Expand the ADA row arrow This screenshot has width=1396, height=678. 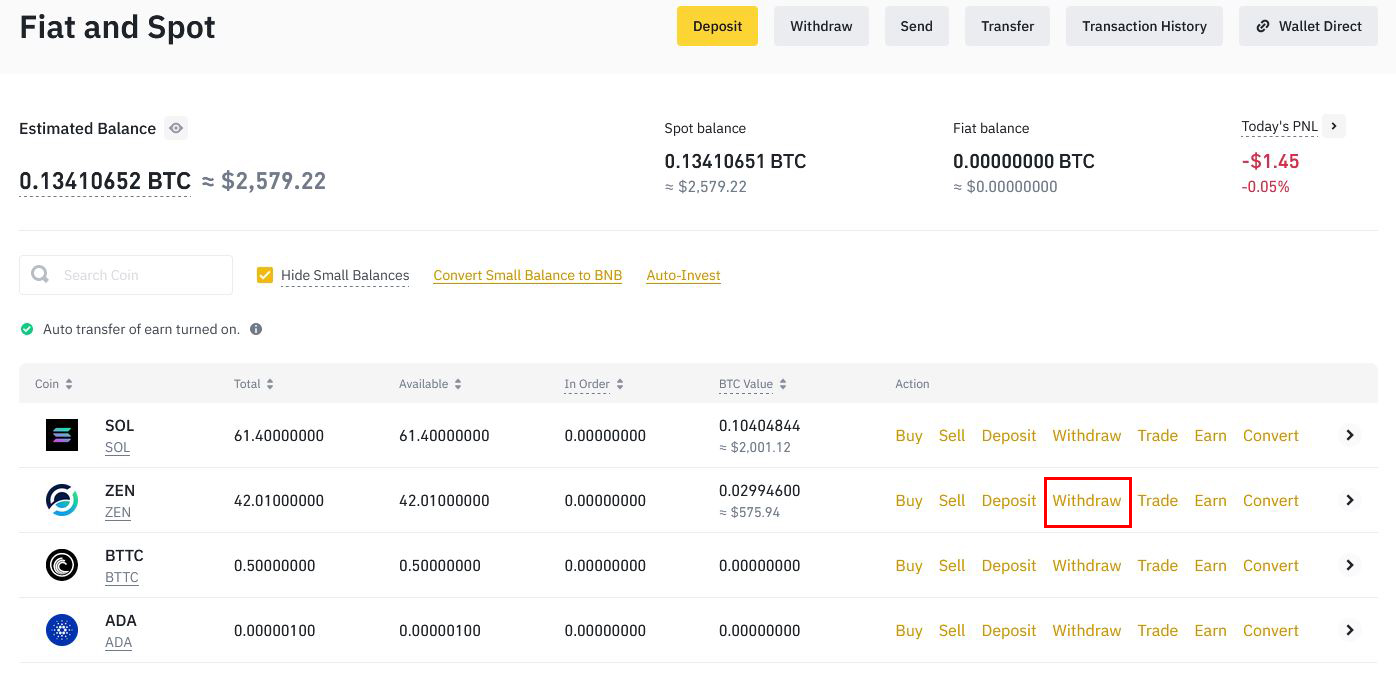coord(1349,630)
